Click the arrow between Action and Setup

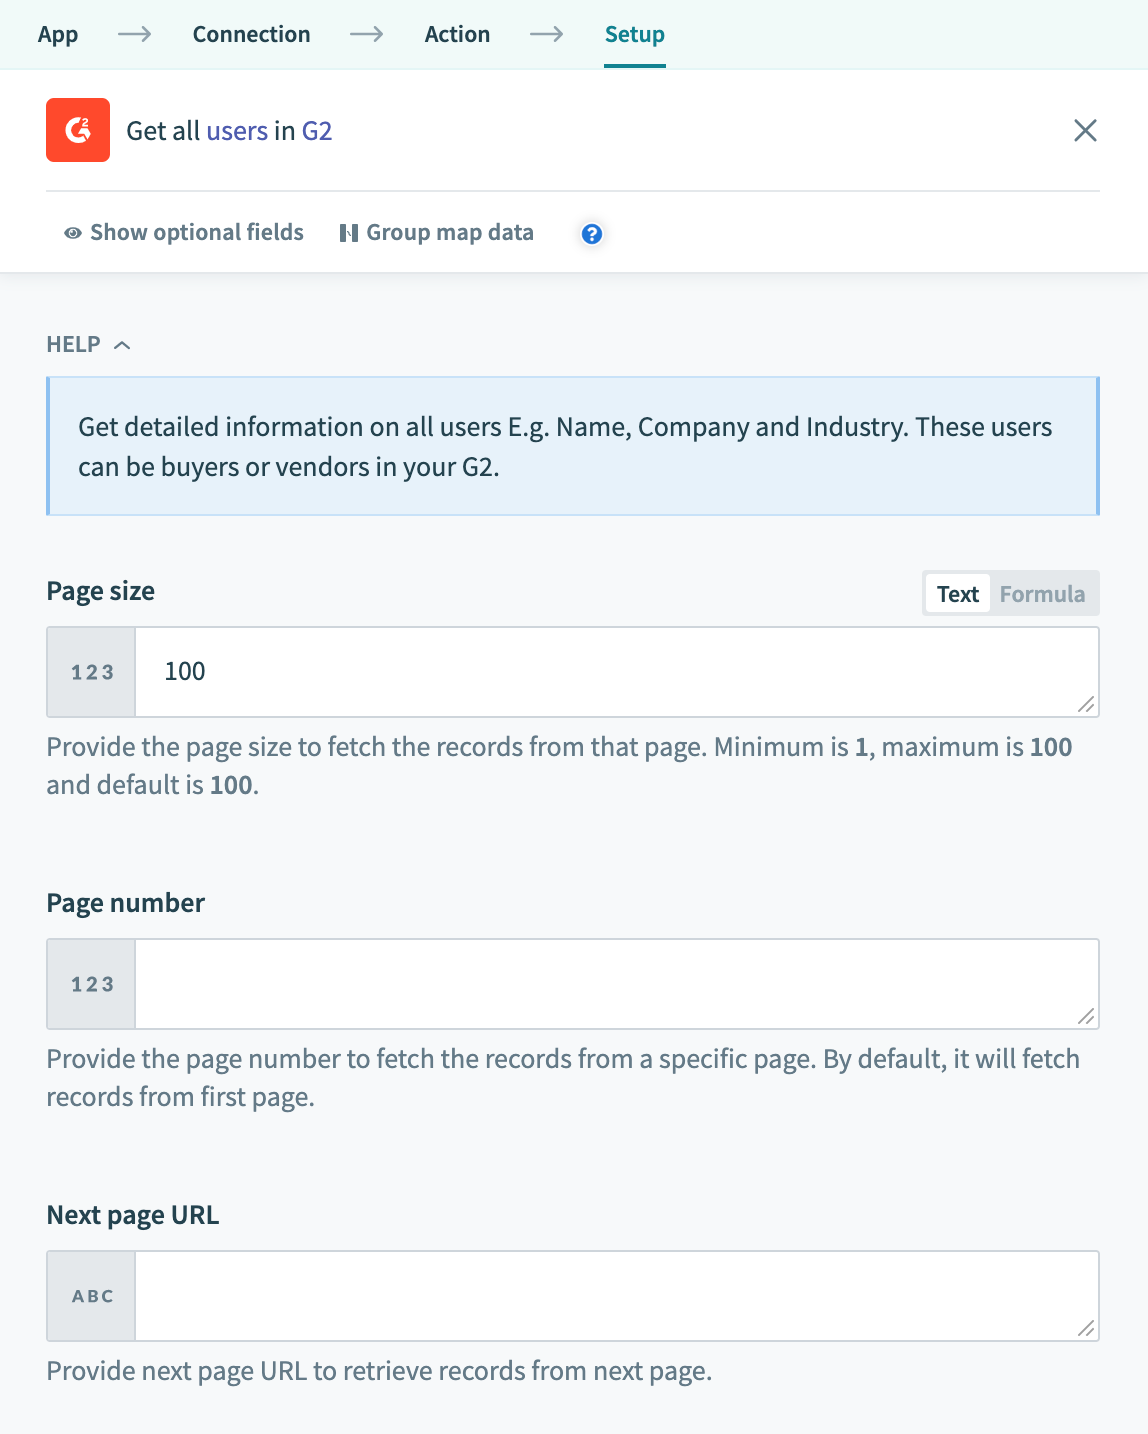(546, 33)
